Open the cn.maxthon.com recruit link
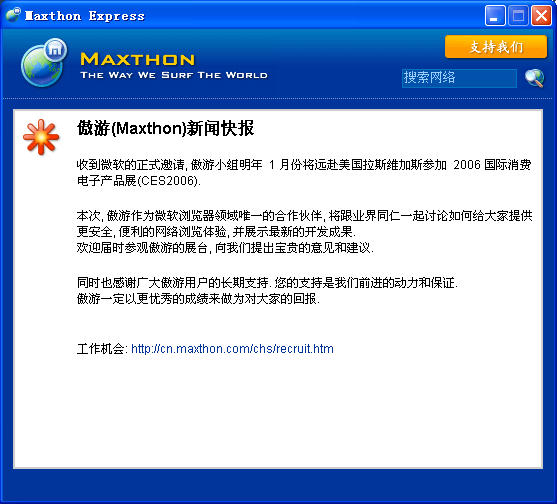Viewport: 557px width, 504px height. pos(232,349)
